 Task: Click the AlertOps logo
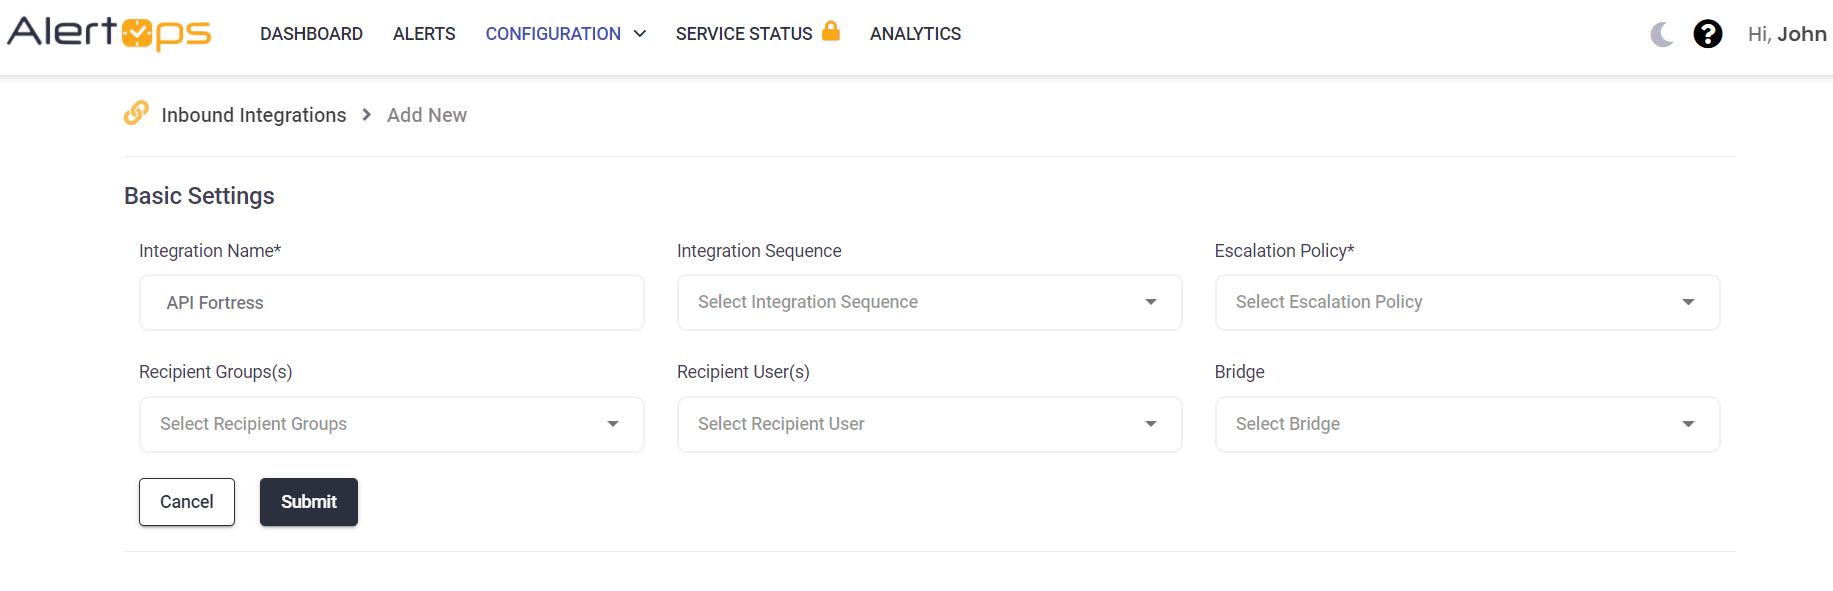click(109, 33)
